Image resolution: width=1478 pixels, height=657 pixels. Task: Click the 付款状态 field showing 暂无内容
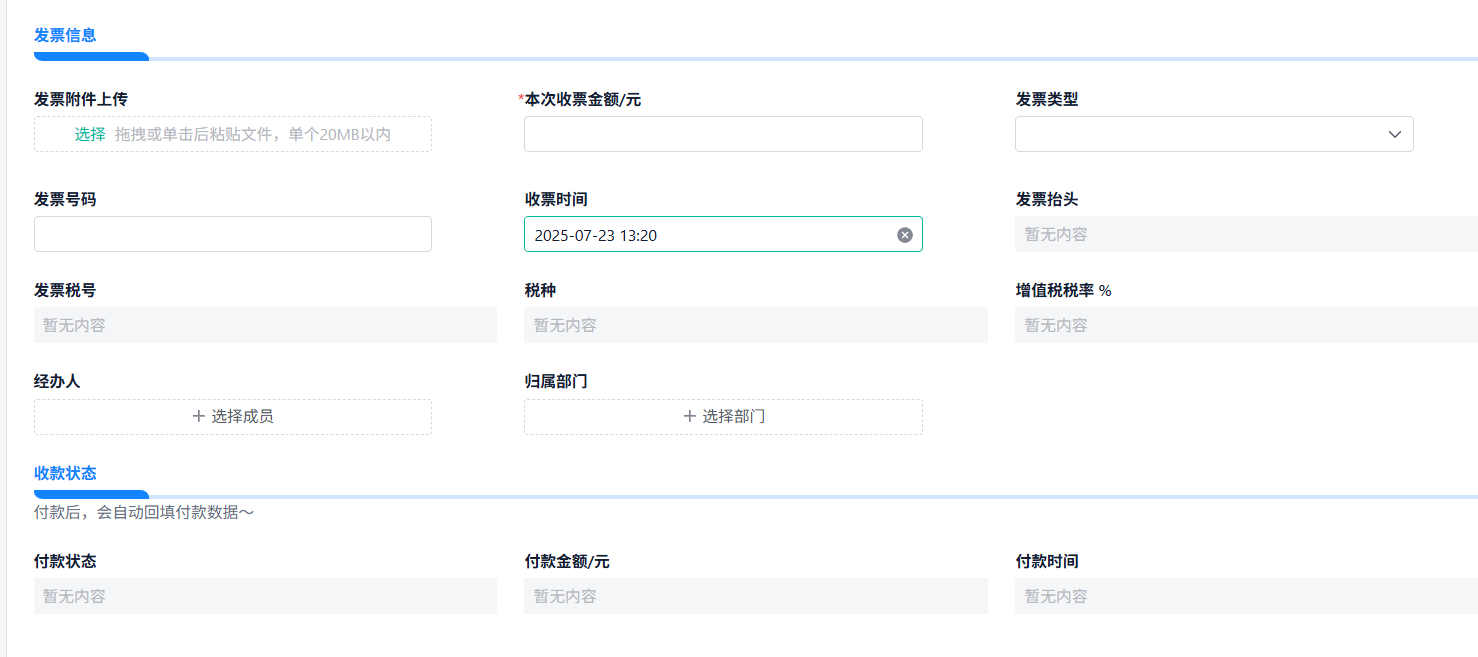coord(265,596)
